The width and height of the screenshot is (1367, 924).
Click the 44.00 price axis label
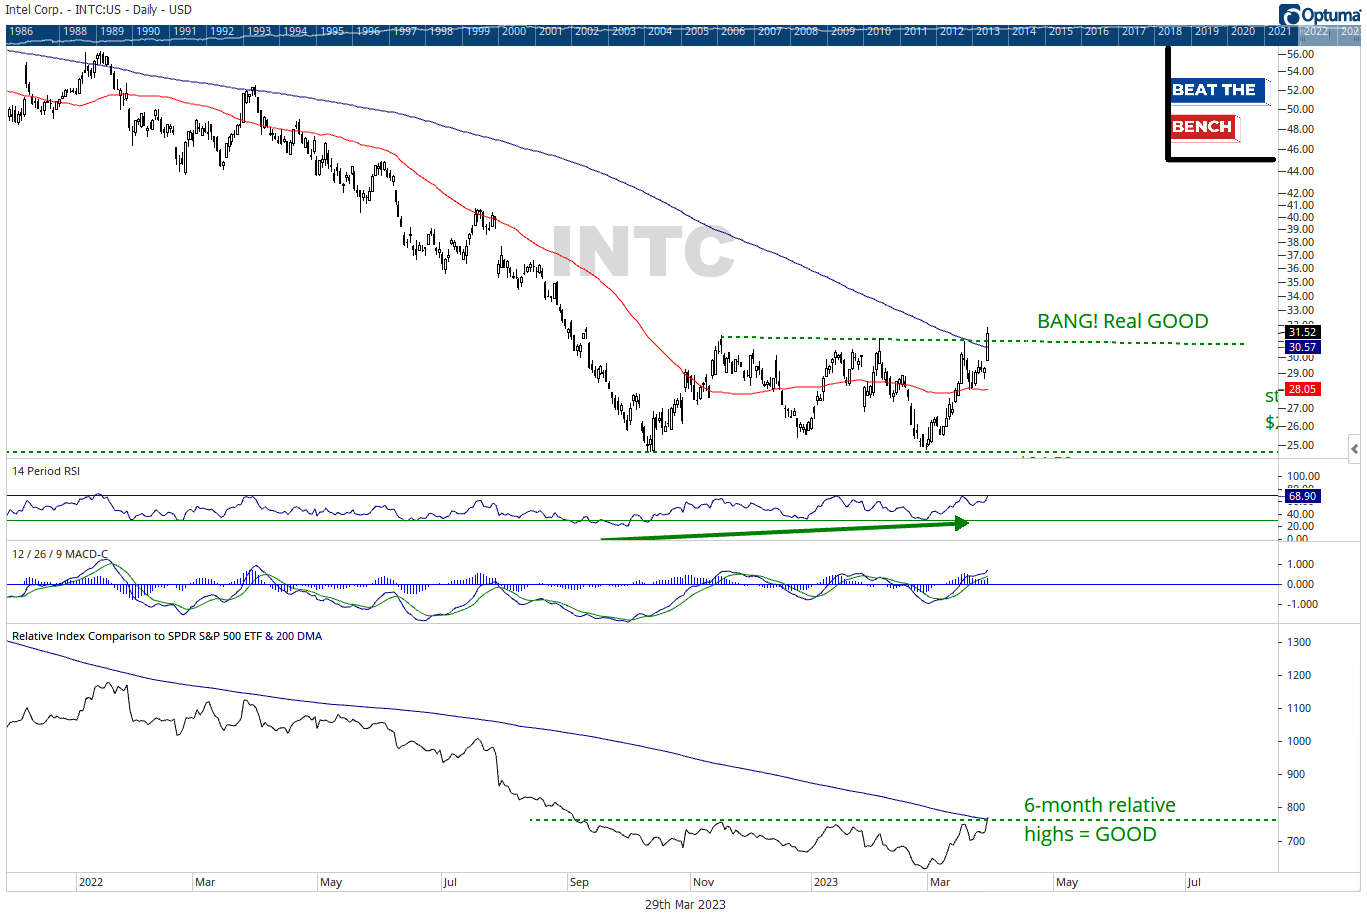pyautogui.click(x=1301, y=171)
